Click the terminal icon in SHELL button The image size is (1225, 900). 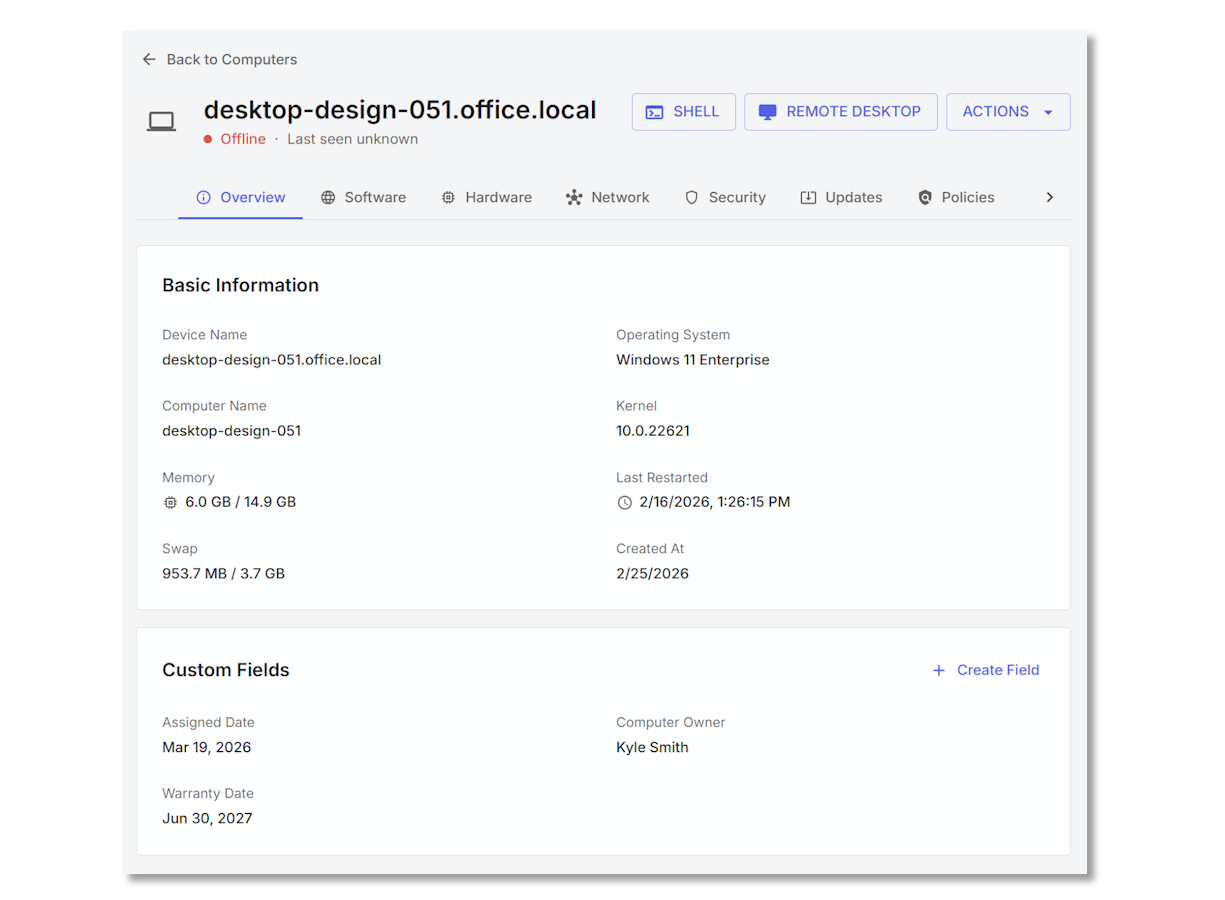655,112
